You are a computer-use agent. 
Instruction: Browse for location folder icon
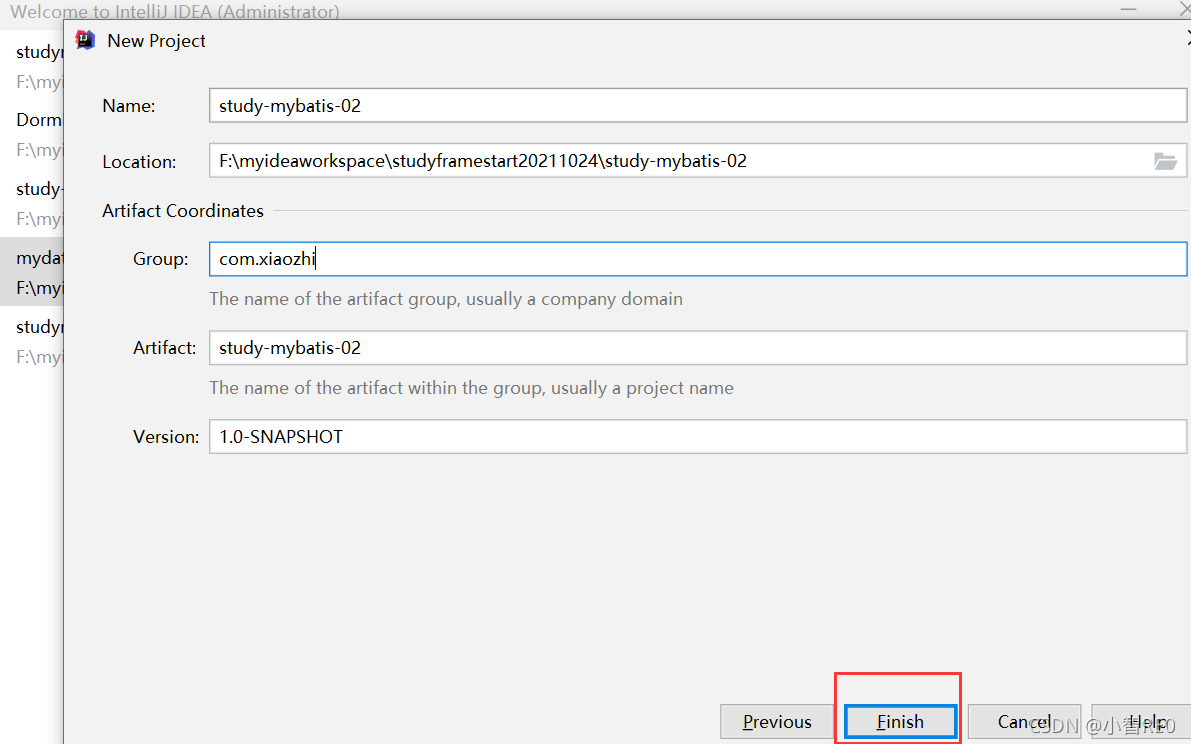click(1165, 161)
